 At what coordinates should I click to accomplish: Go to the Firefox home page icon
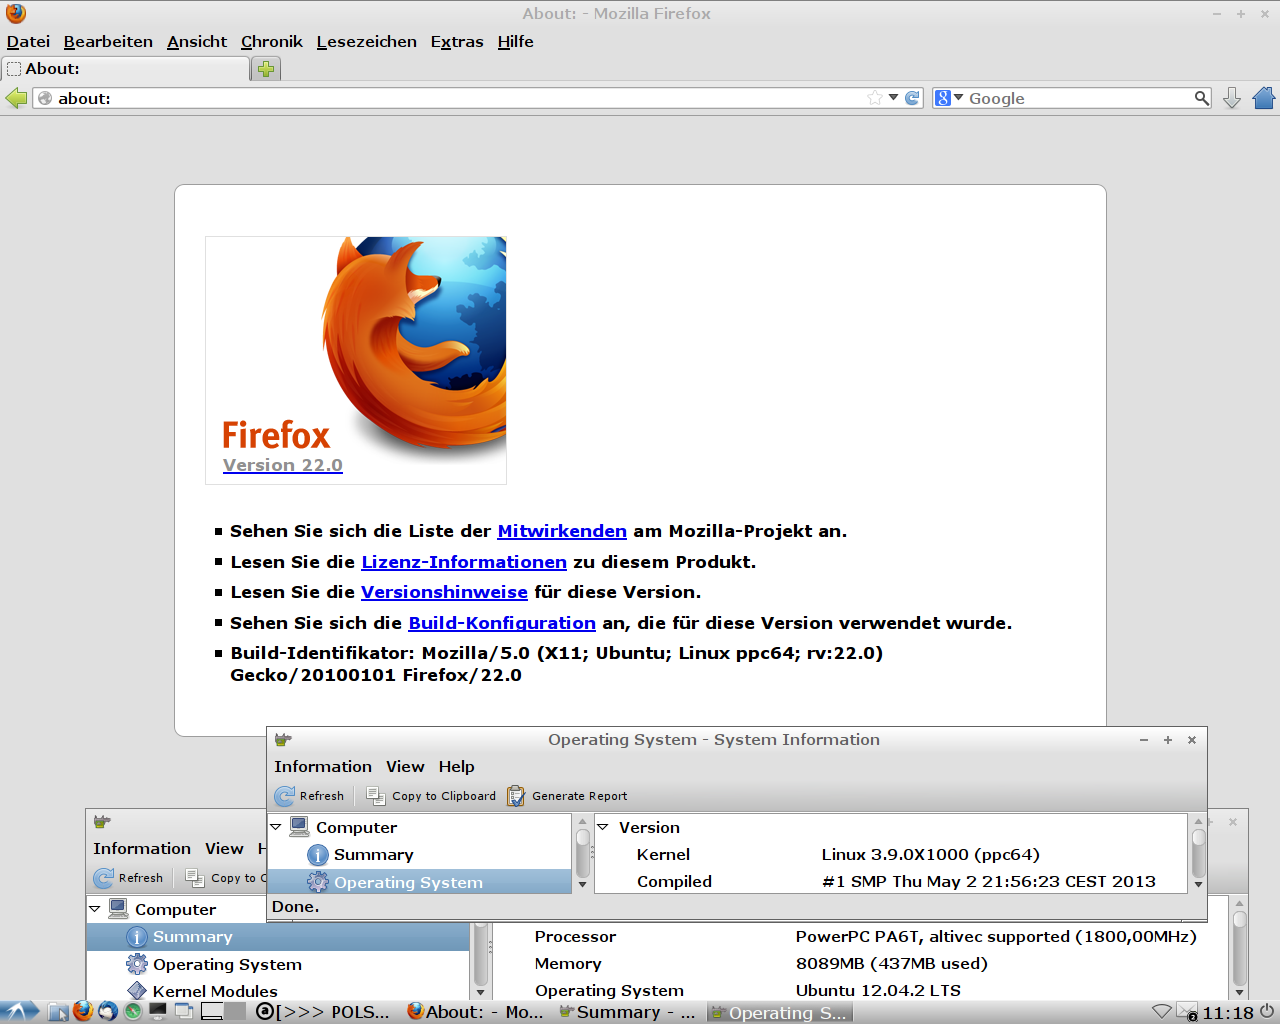pos(1264,98)
